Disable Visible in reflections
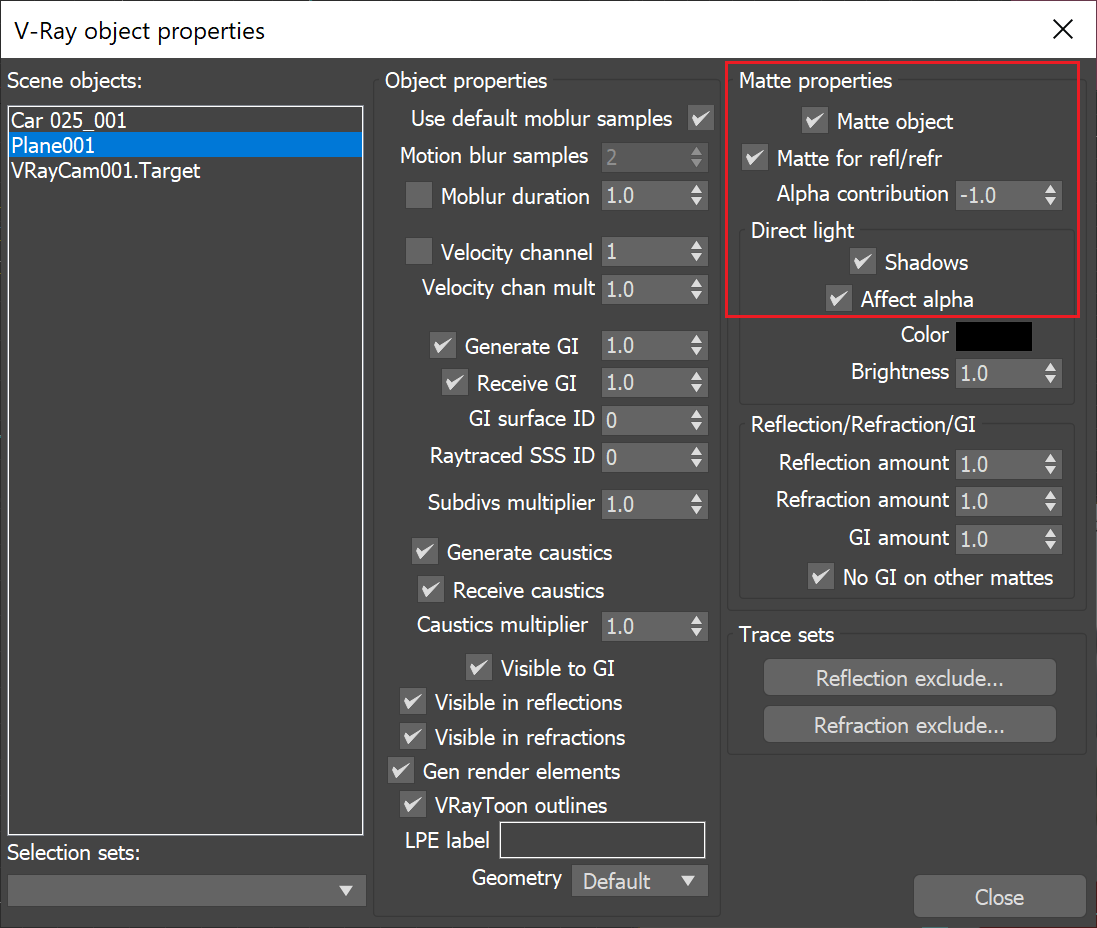This screenshot has height=928, width=1097. click(x=413, y=702)
